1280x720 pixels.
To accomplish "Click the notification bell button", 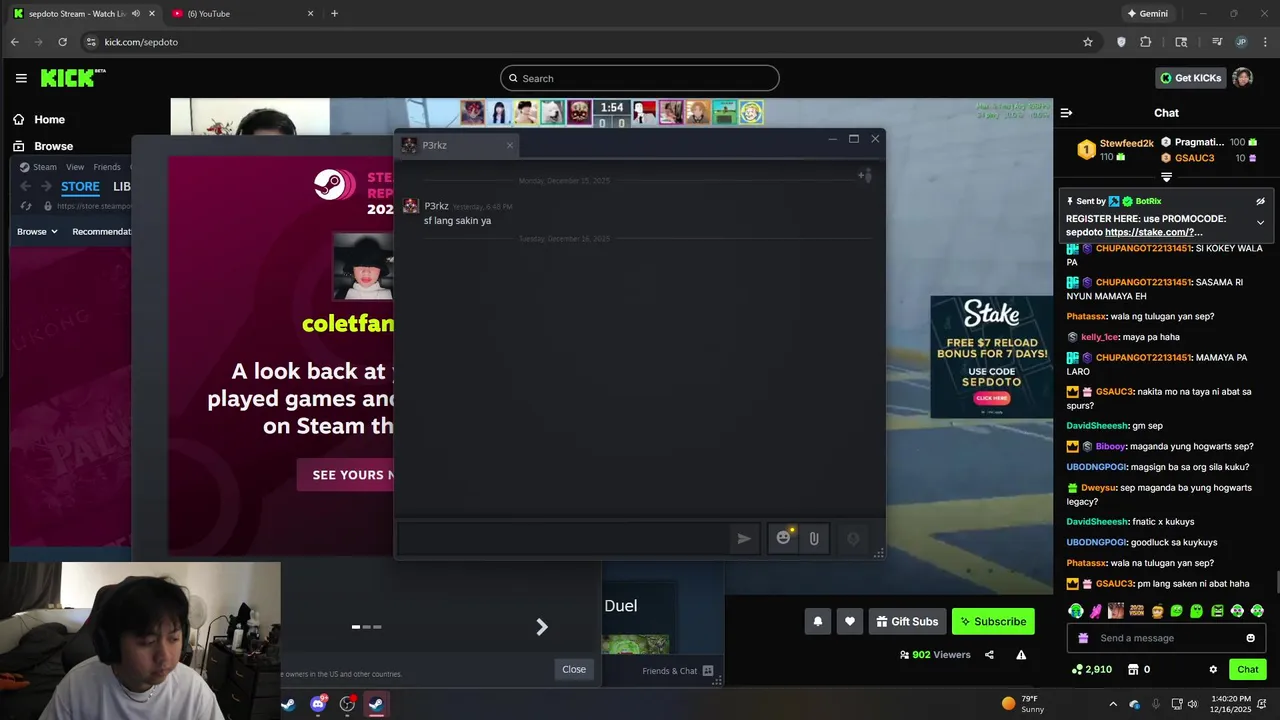I will [x=817, y=621].
